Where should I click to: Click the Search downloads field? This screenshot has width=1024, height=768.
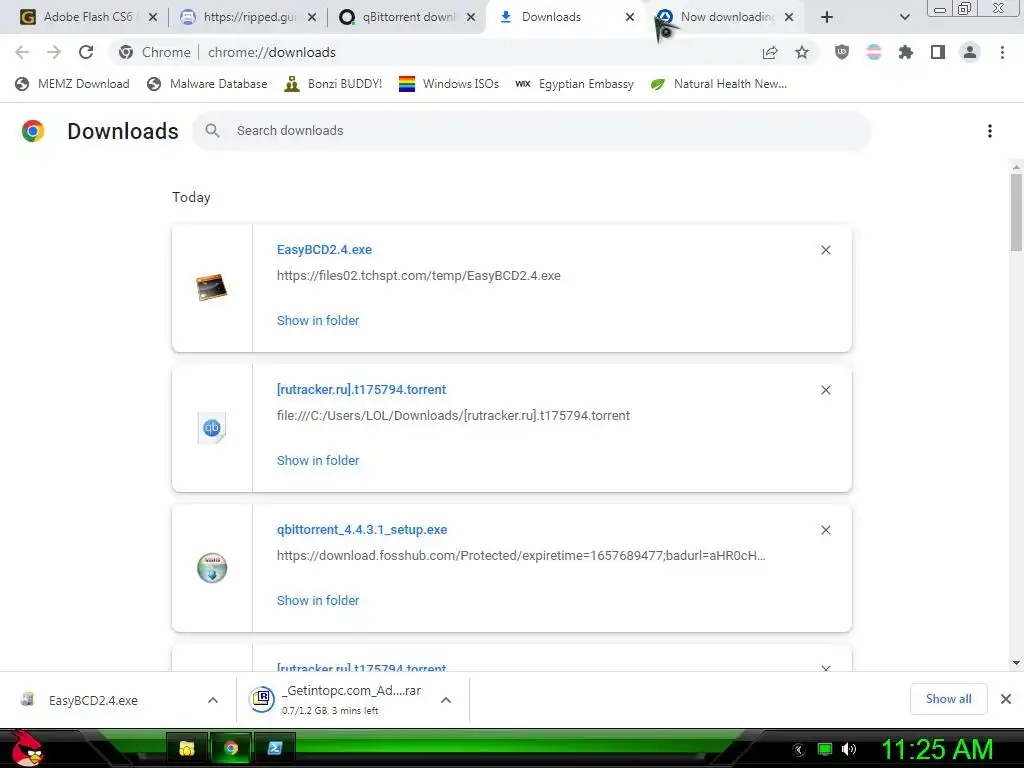[x=532, y=131]
